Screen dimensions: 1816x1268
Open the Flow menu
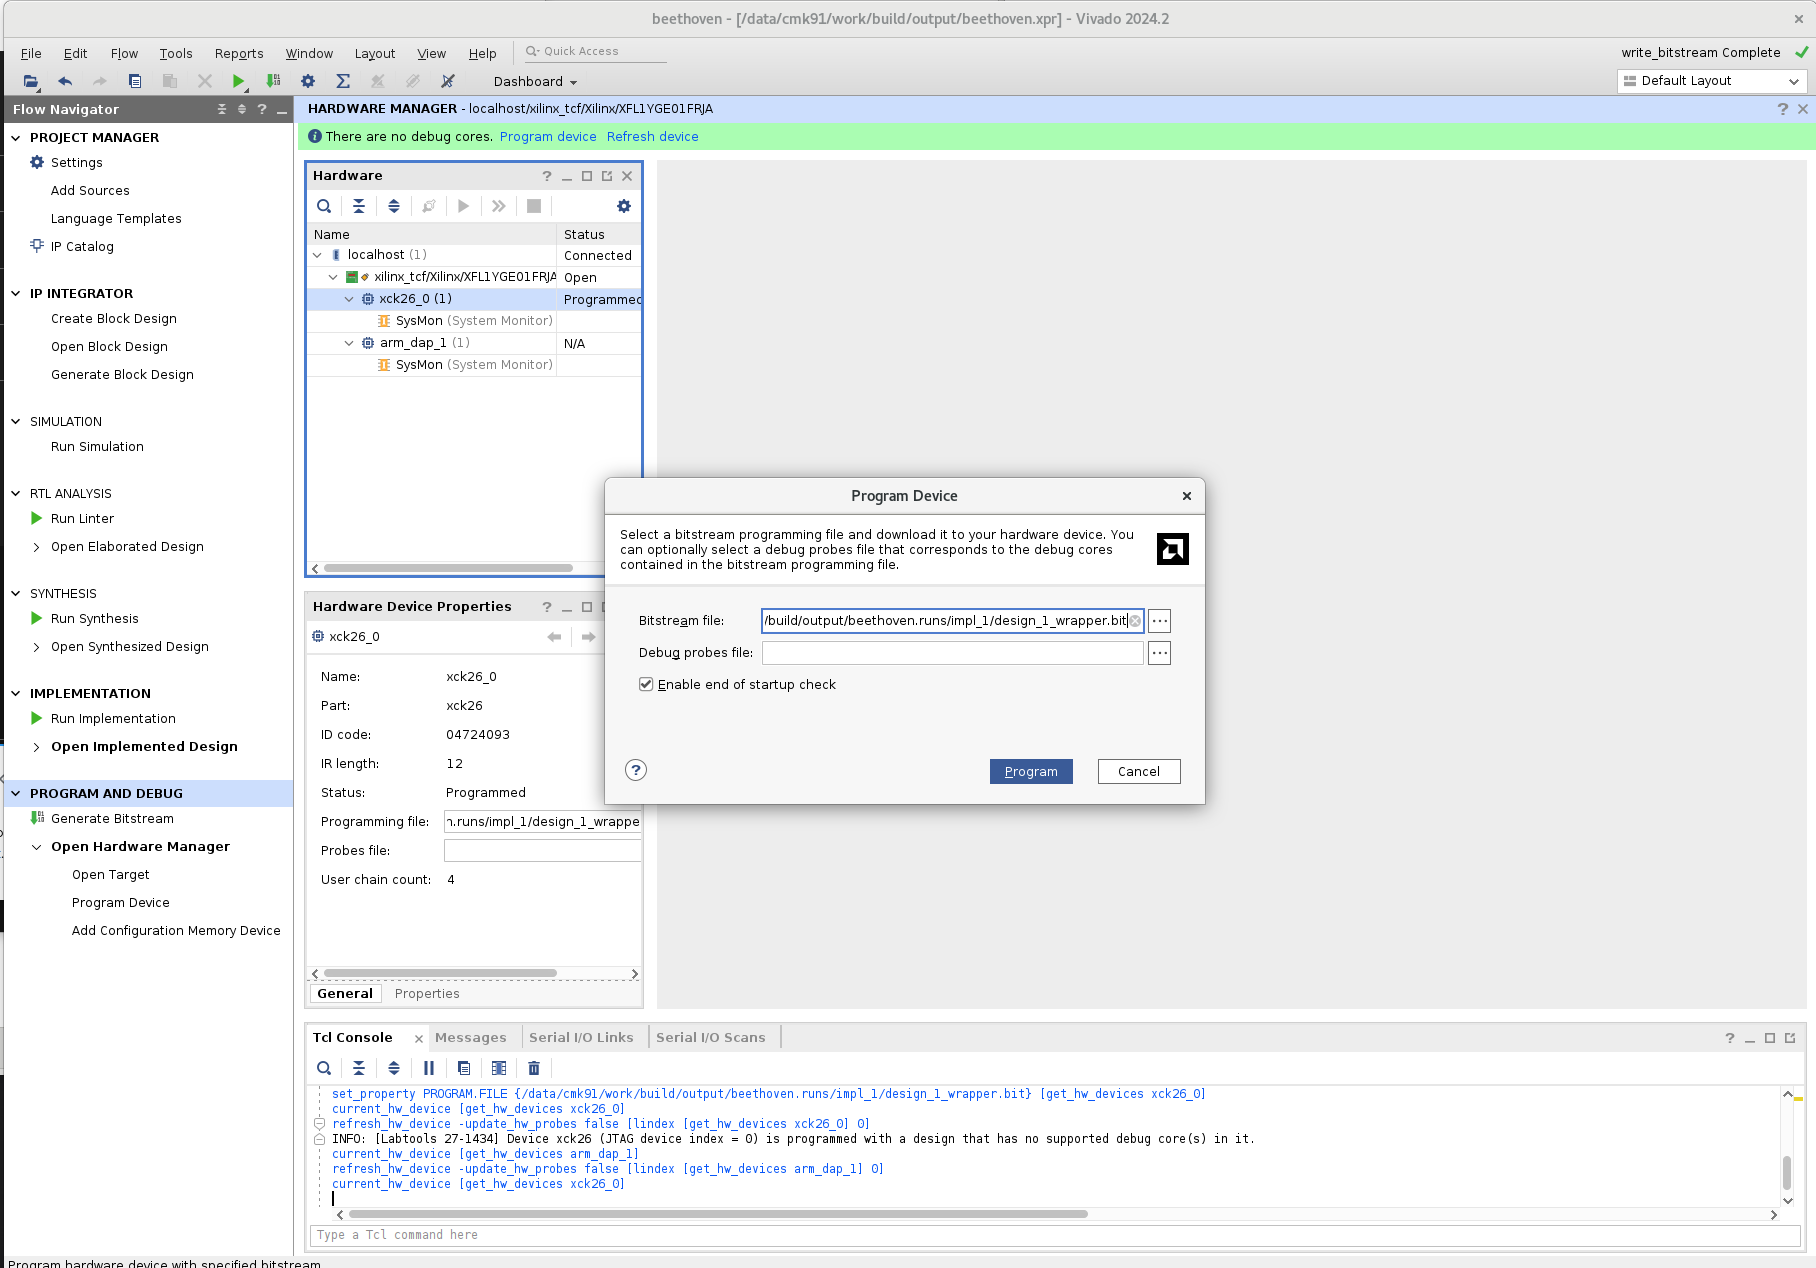(x=124, y=54)
